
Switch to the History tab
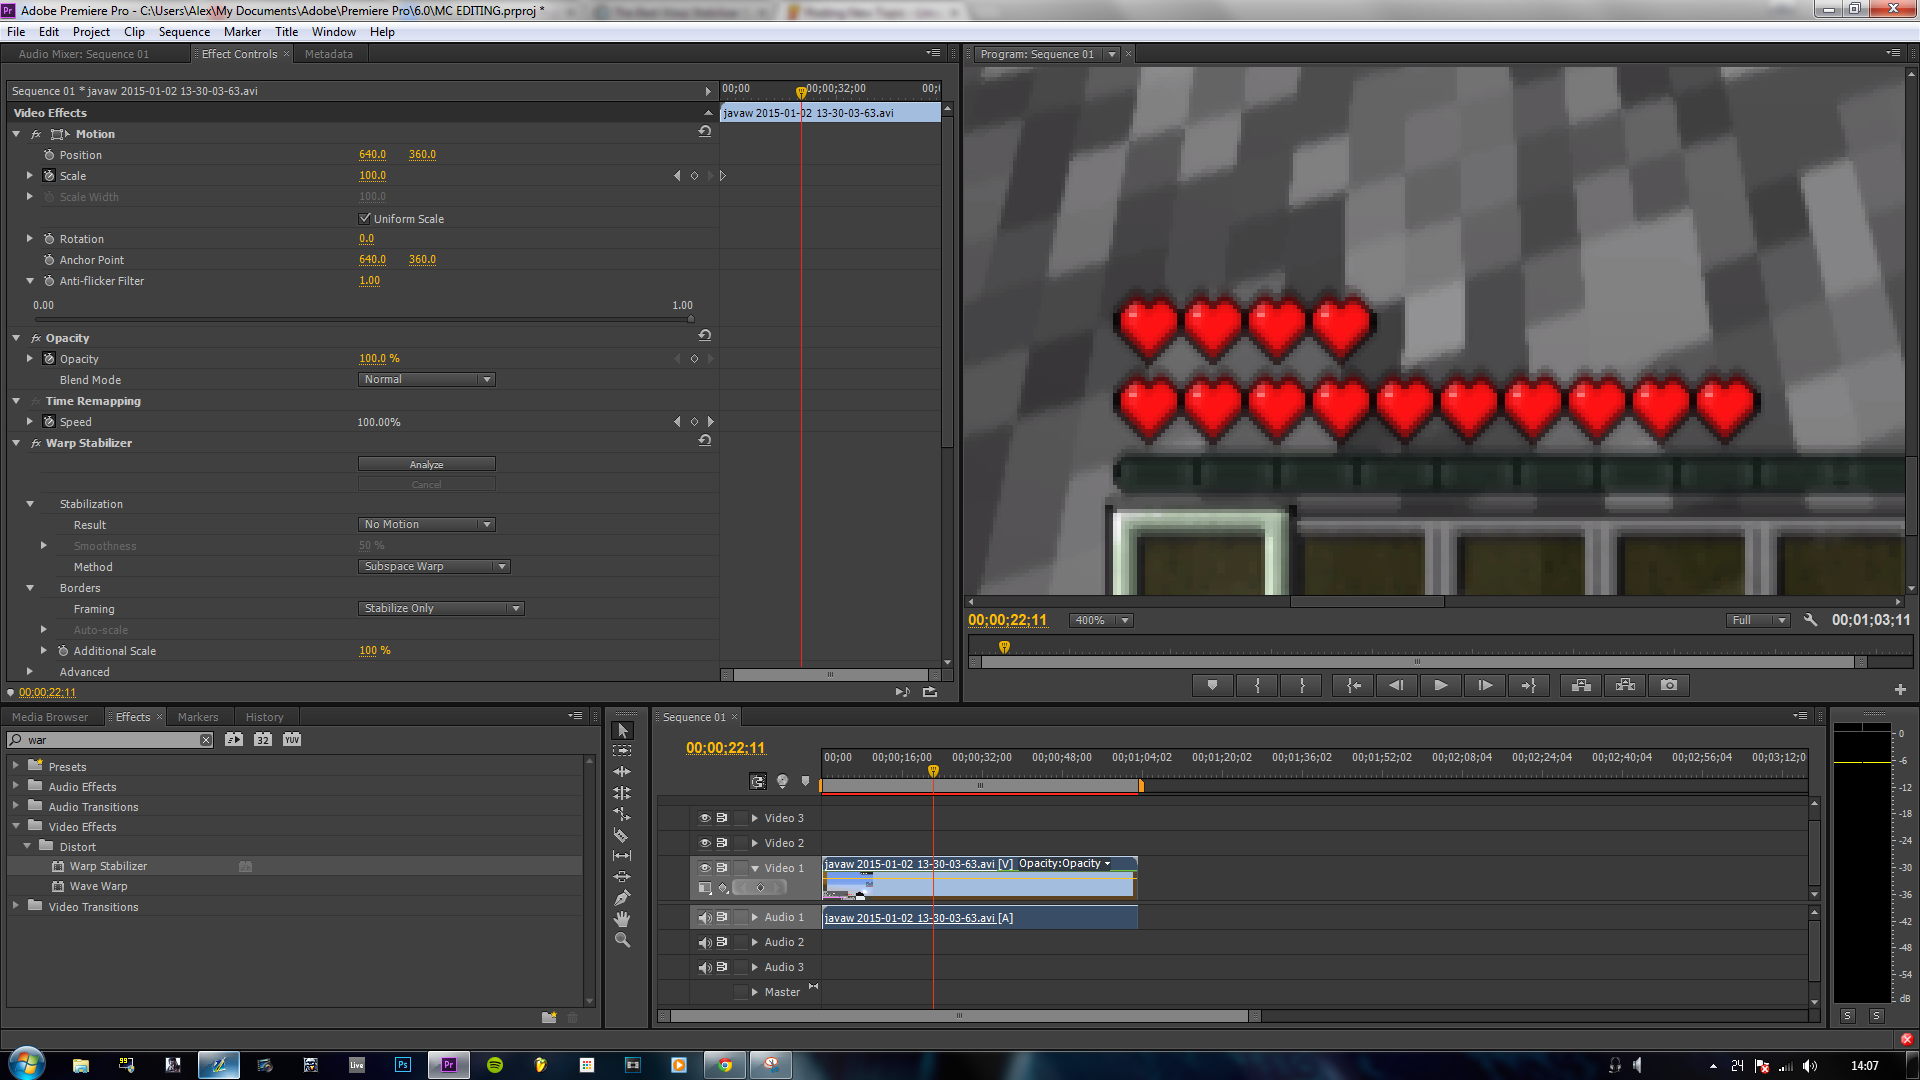tap(265, 717)
